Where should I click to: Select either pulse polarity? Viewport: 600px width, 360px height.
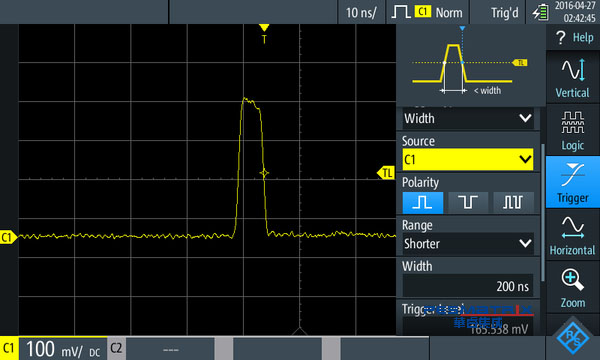(513, 202)
